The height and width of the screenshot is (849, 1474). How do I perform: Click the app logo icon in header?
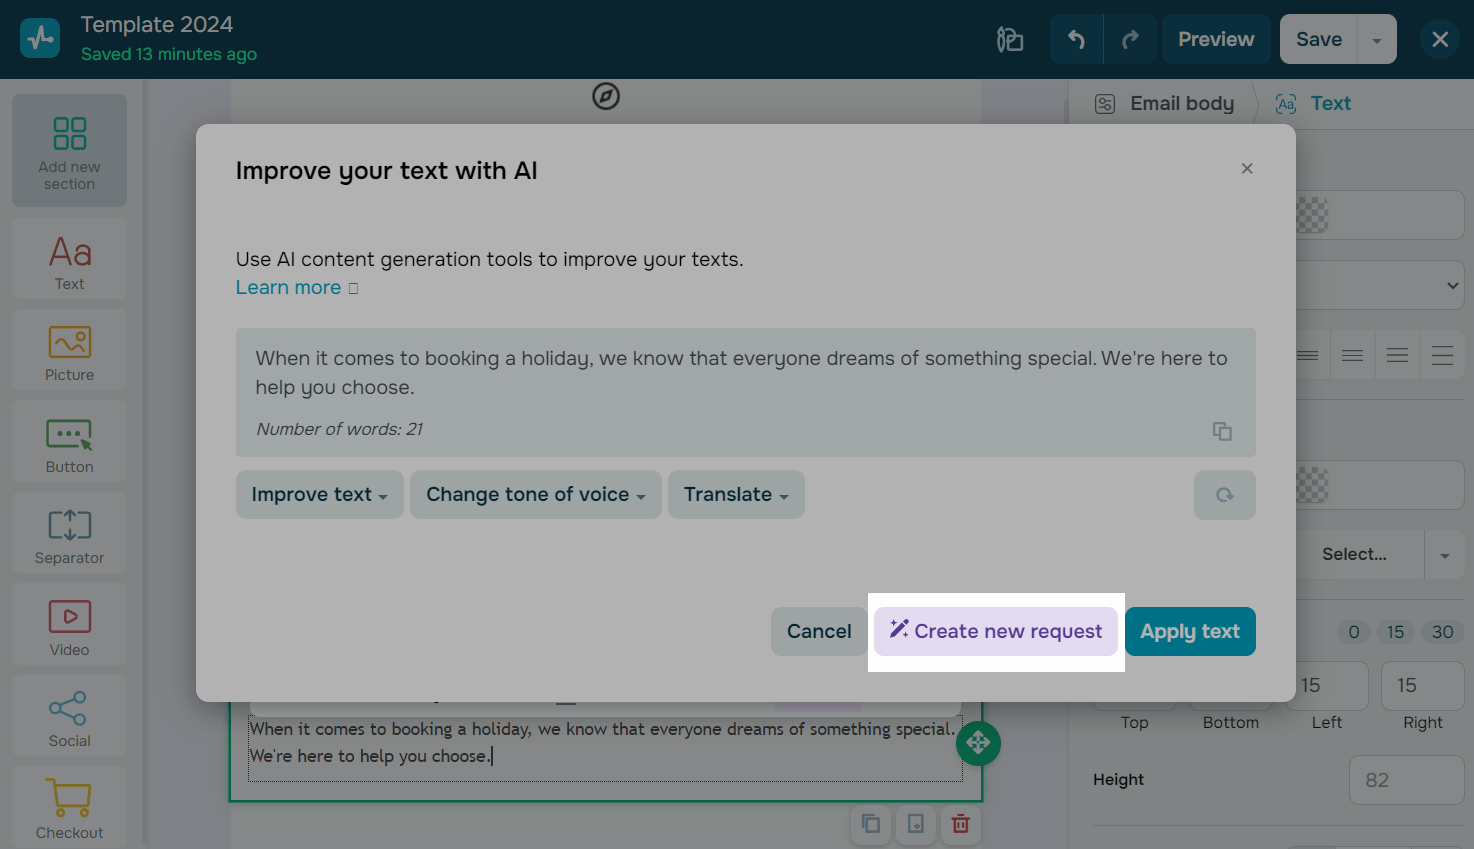click(40, 39)
